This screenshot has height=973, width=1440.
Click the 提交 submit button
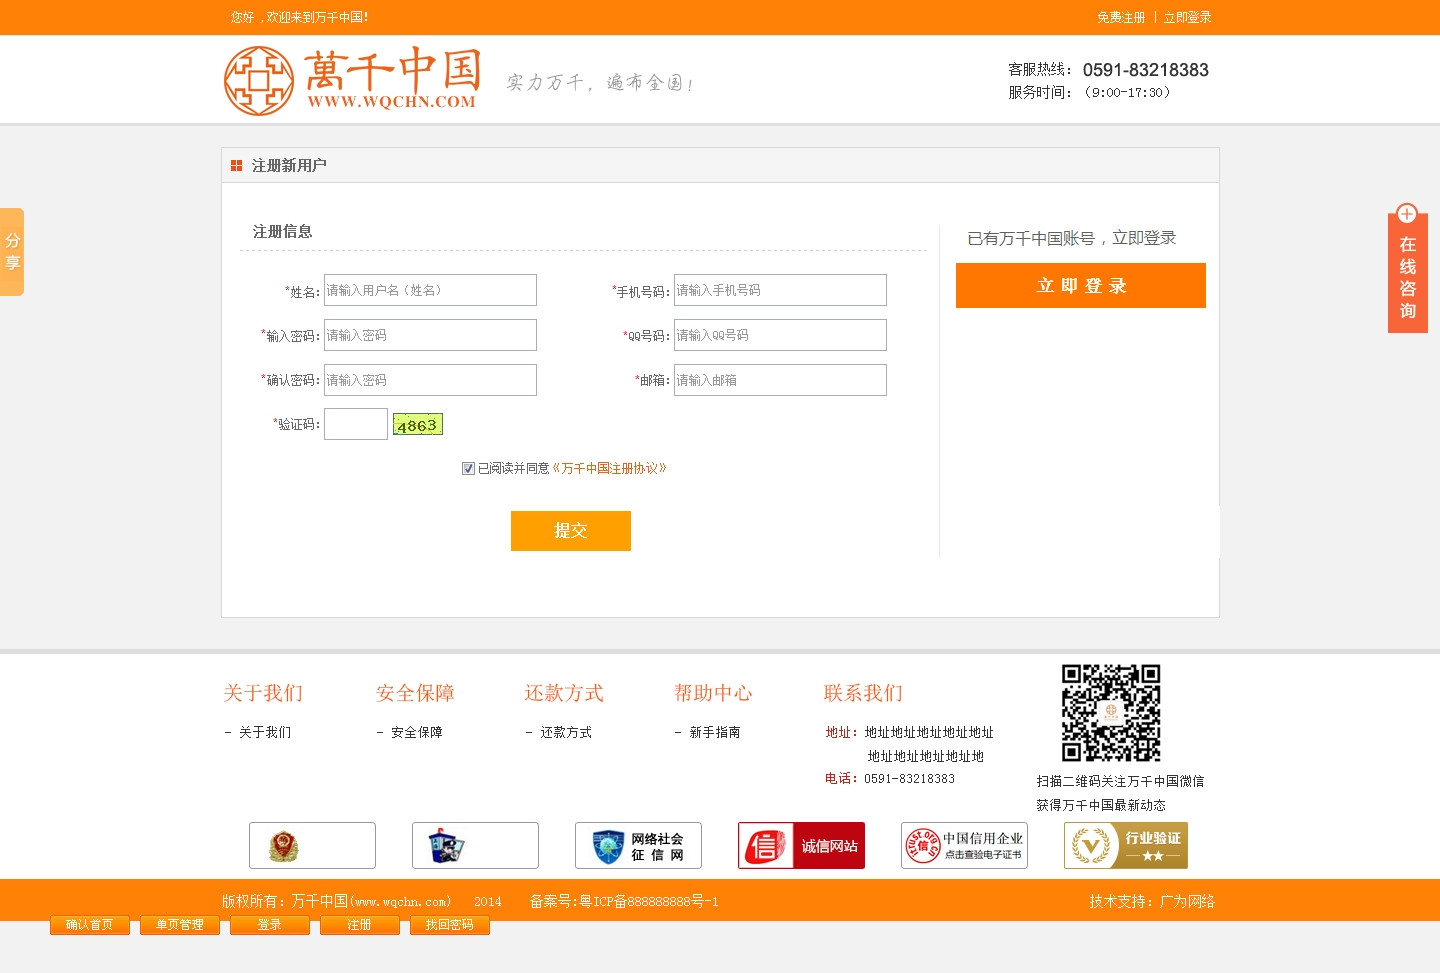coord(571,531)
